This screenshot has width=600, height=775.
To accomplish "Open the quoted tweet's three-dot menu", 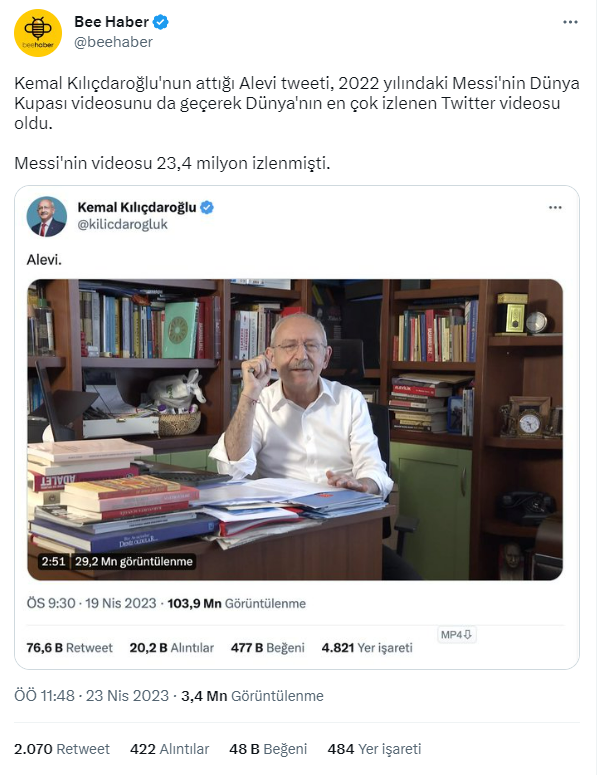I will 555,207.
